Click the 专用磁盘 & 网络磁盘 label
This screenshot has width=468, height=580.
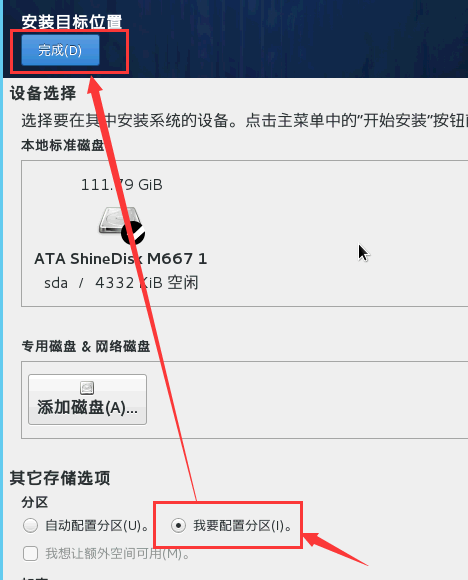pos(86,347)
